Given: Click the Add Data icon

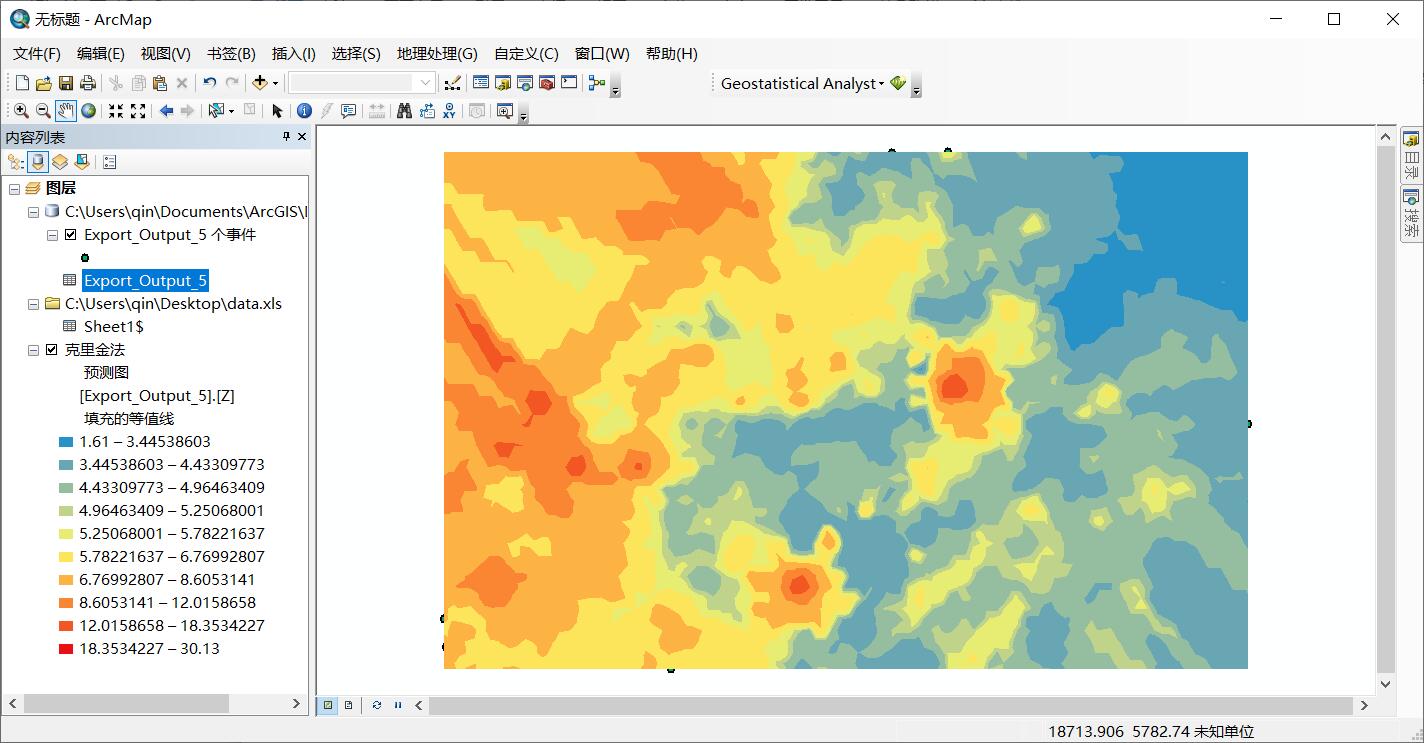Looking at the screenshot, I should pos(261,83).
